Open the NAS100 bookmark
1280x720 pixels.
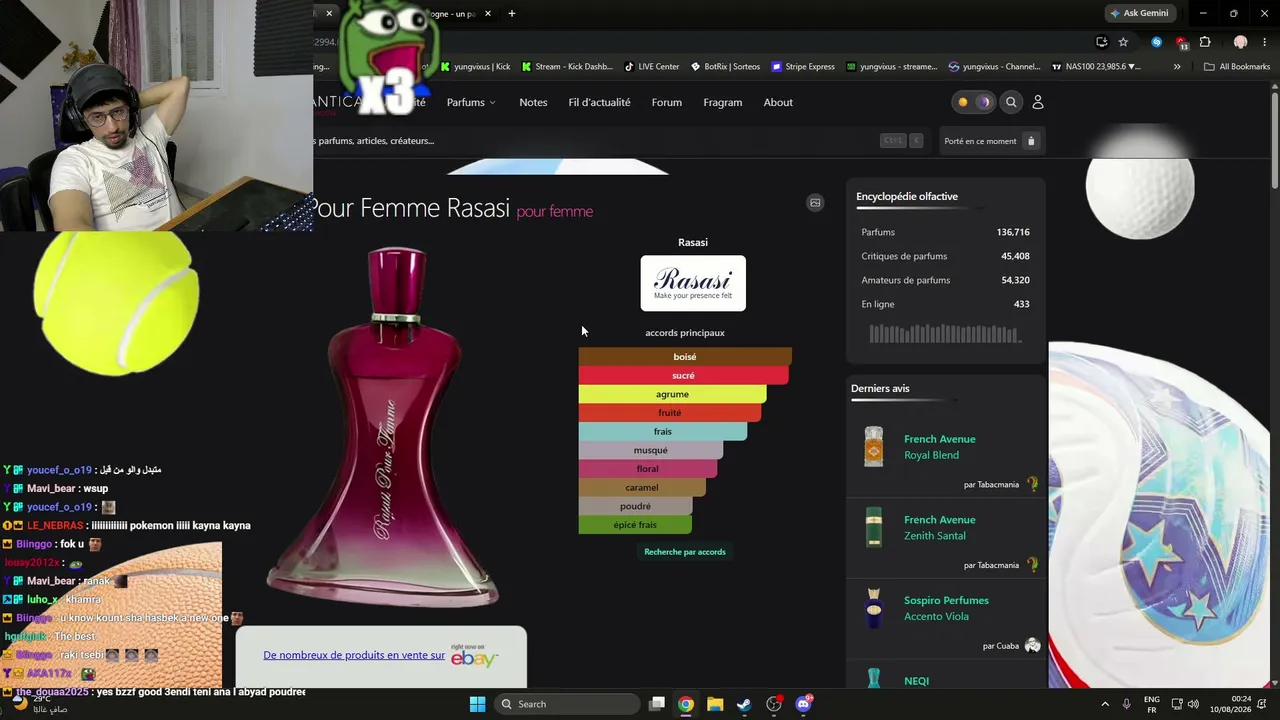(x=1096, y=67)
